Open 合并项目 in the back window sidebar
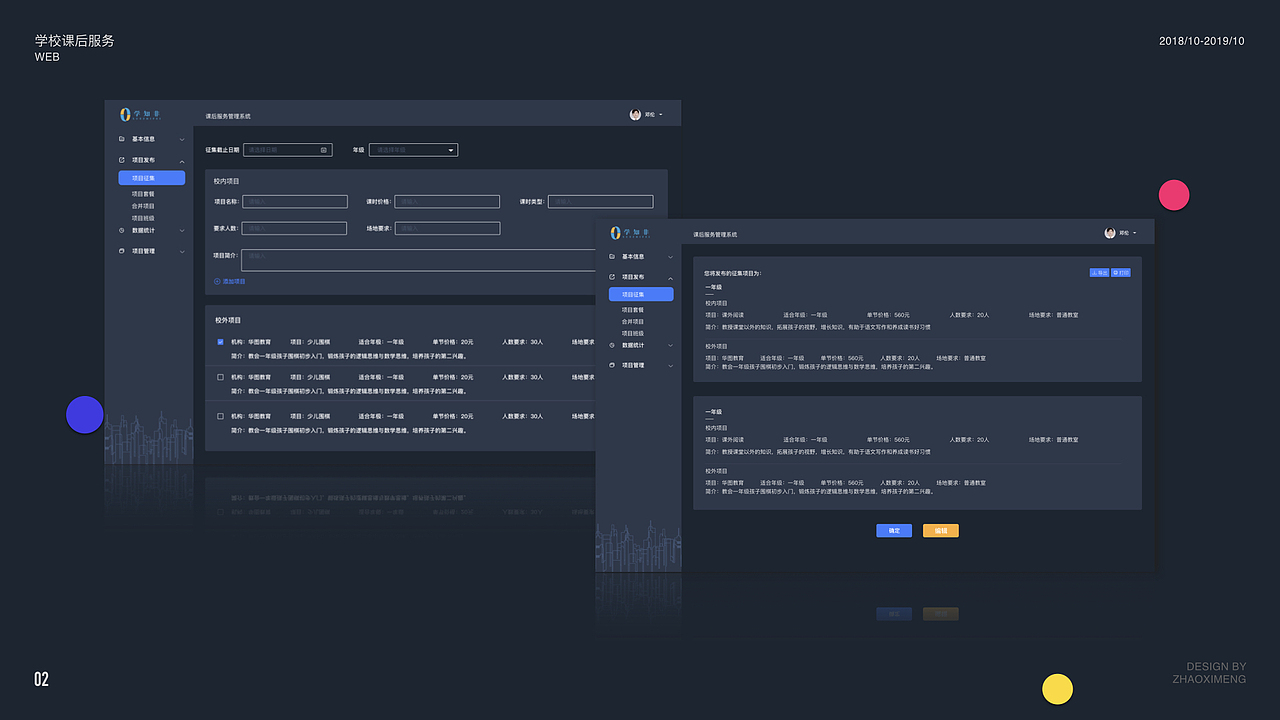Viewport: 1280px width, 720px height. pos(143,206)
